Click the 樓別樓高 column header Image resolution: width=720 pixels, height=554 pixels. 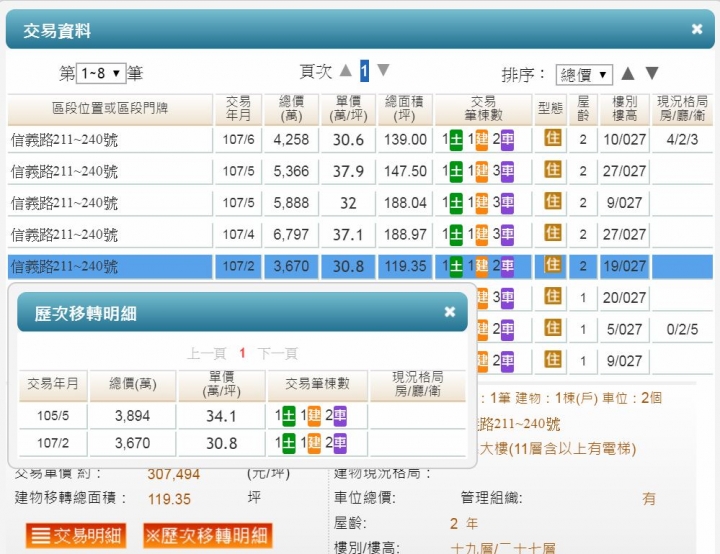coord(624,109)
